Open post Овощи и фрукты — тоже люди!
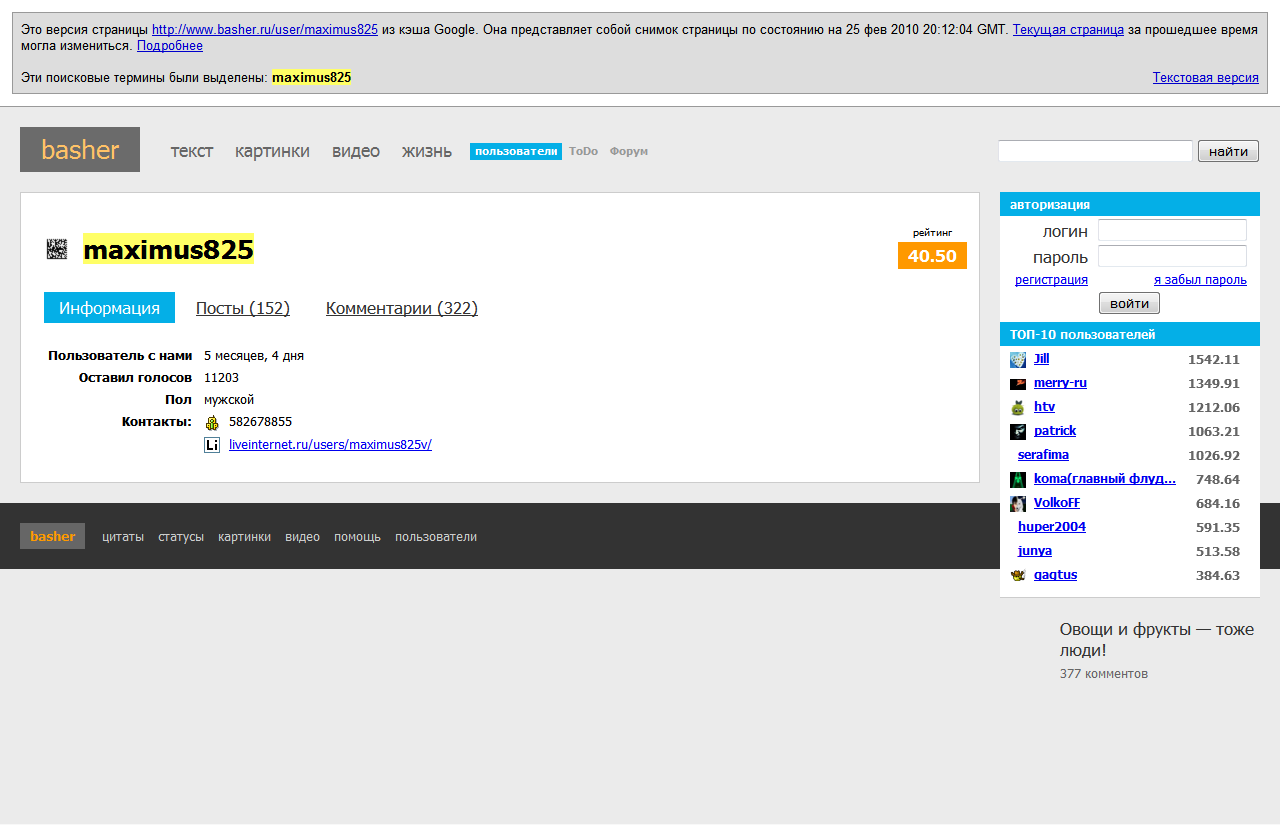 coord(1157,640)
